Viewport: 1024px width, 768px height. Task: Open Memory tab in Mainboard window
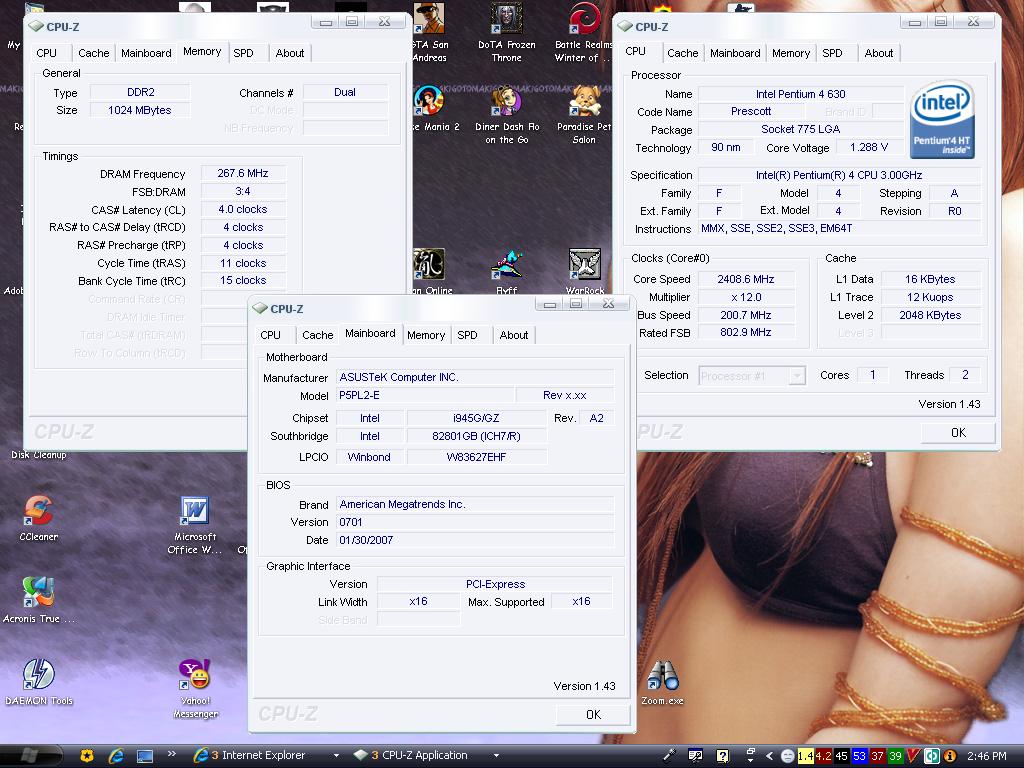point(426,335)
